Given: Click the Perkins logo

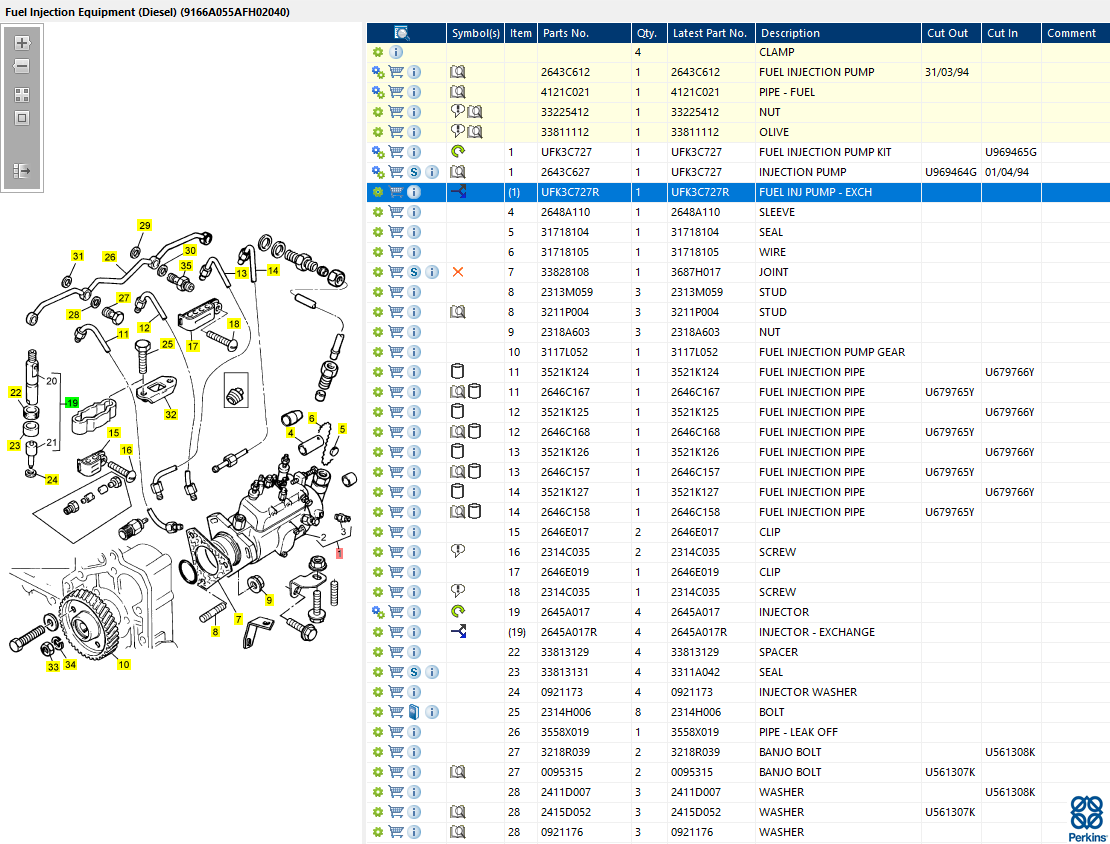Looking at the screenshot, I should pyautogui.click(x=1087, y=819).
